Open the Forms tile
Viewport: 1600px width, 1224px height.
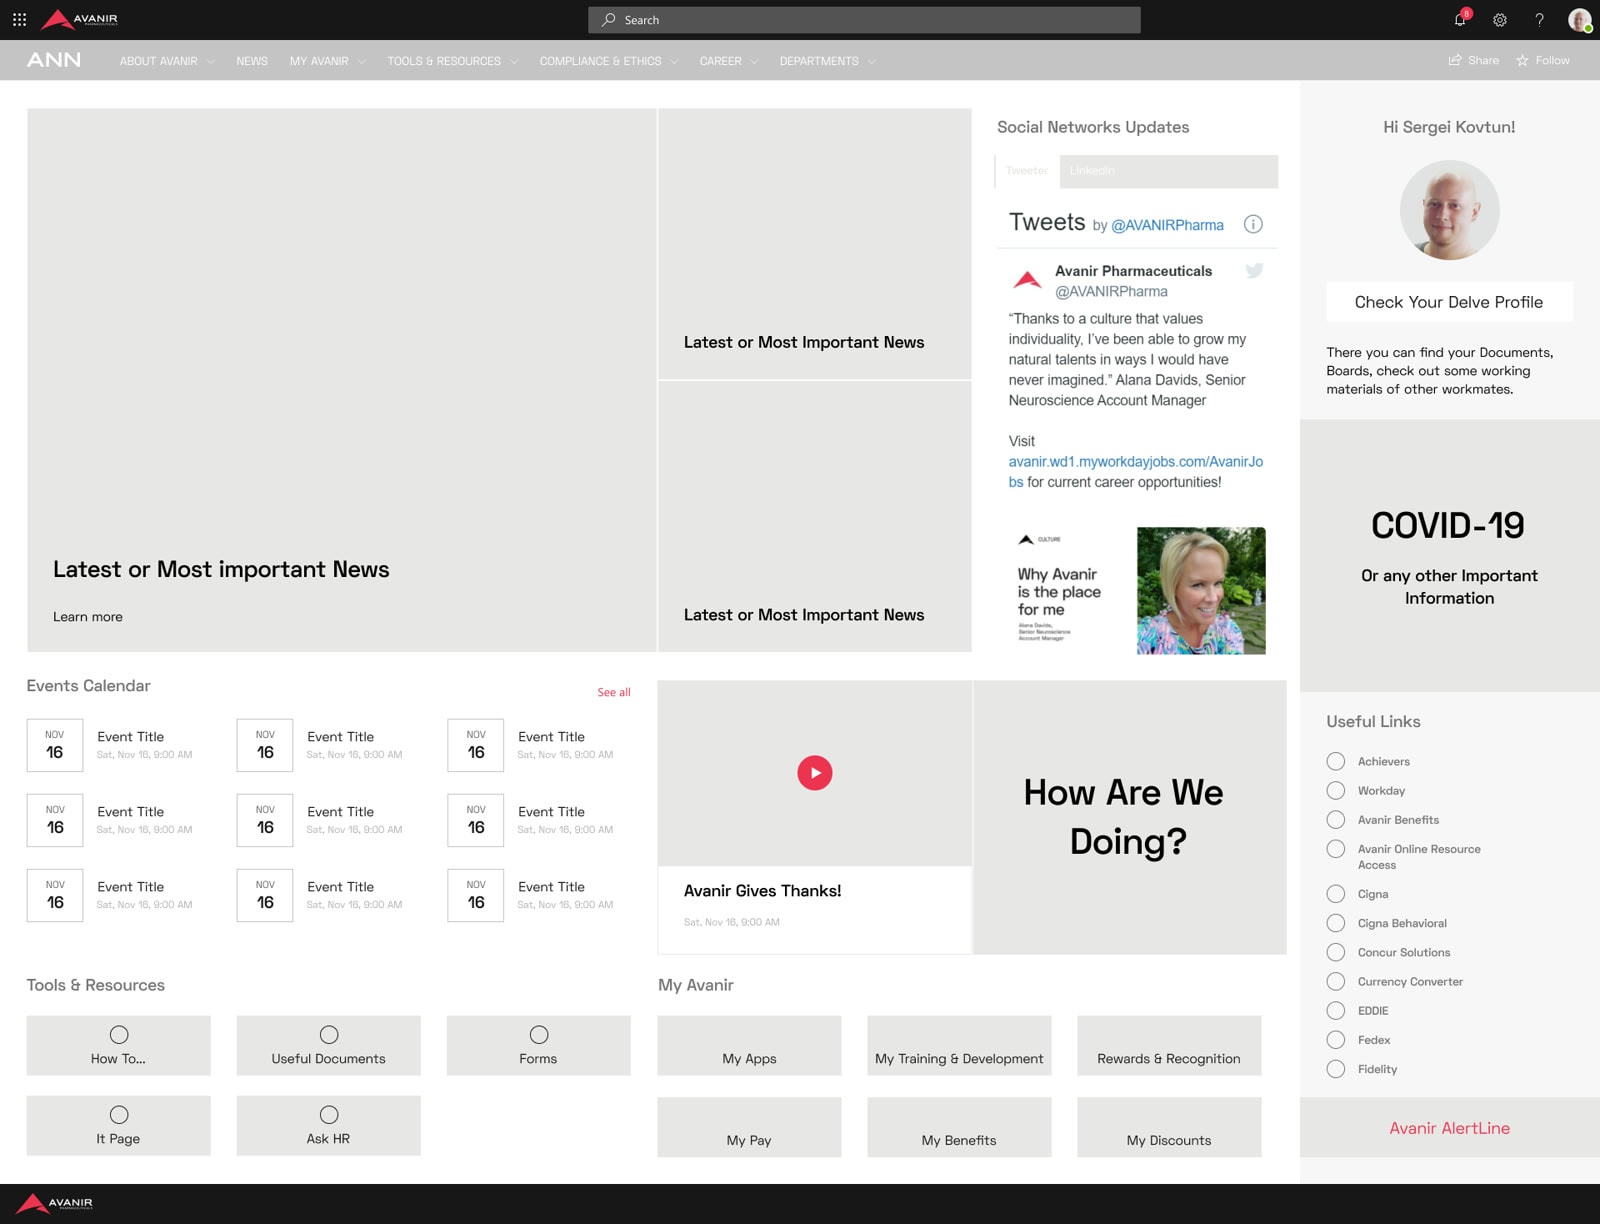(539, 1046)
